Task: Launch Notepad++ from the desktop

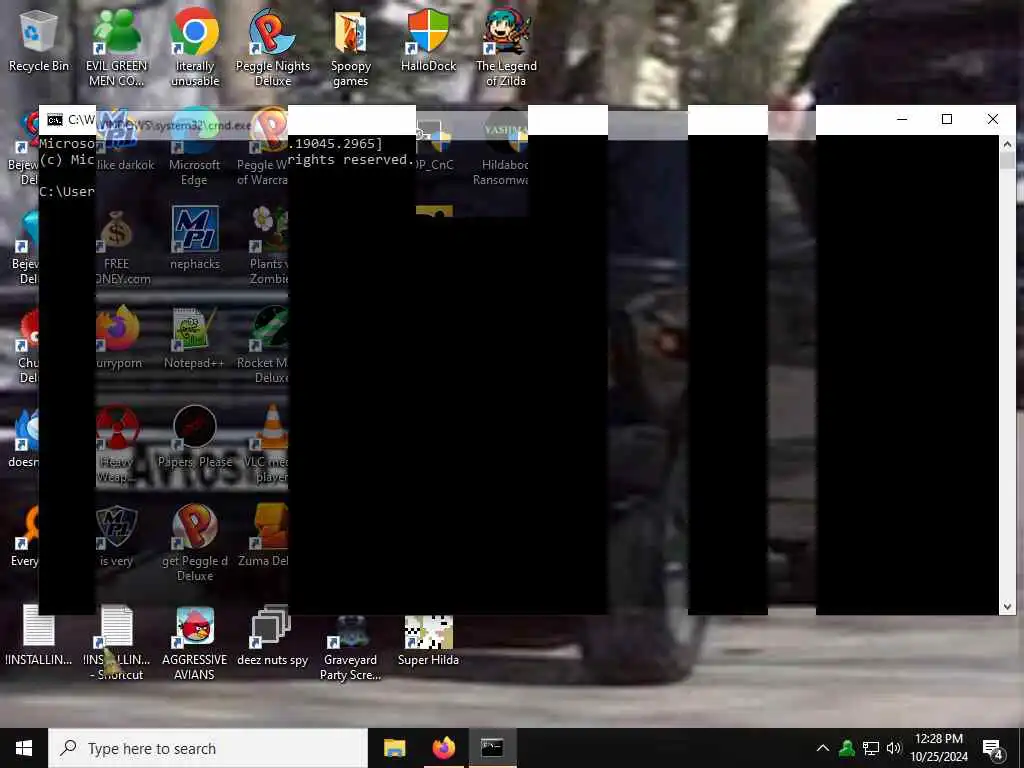Action: click(195, 338)
